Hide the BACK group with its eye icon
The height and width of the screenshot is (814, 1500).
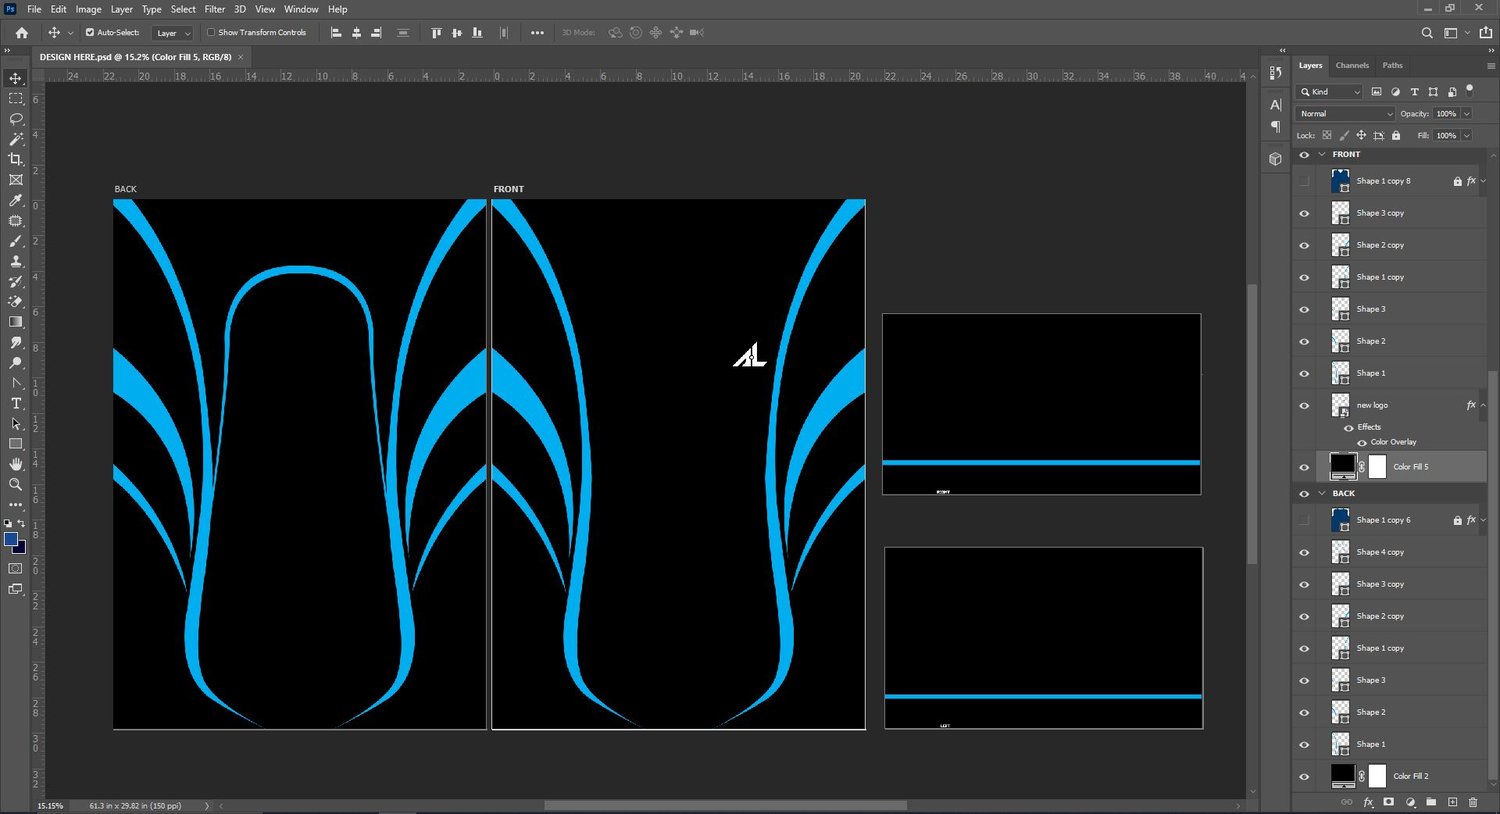click(x=1304, y=494)
